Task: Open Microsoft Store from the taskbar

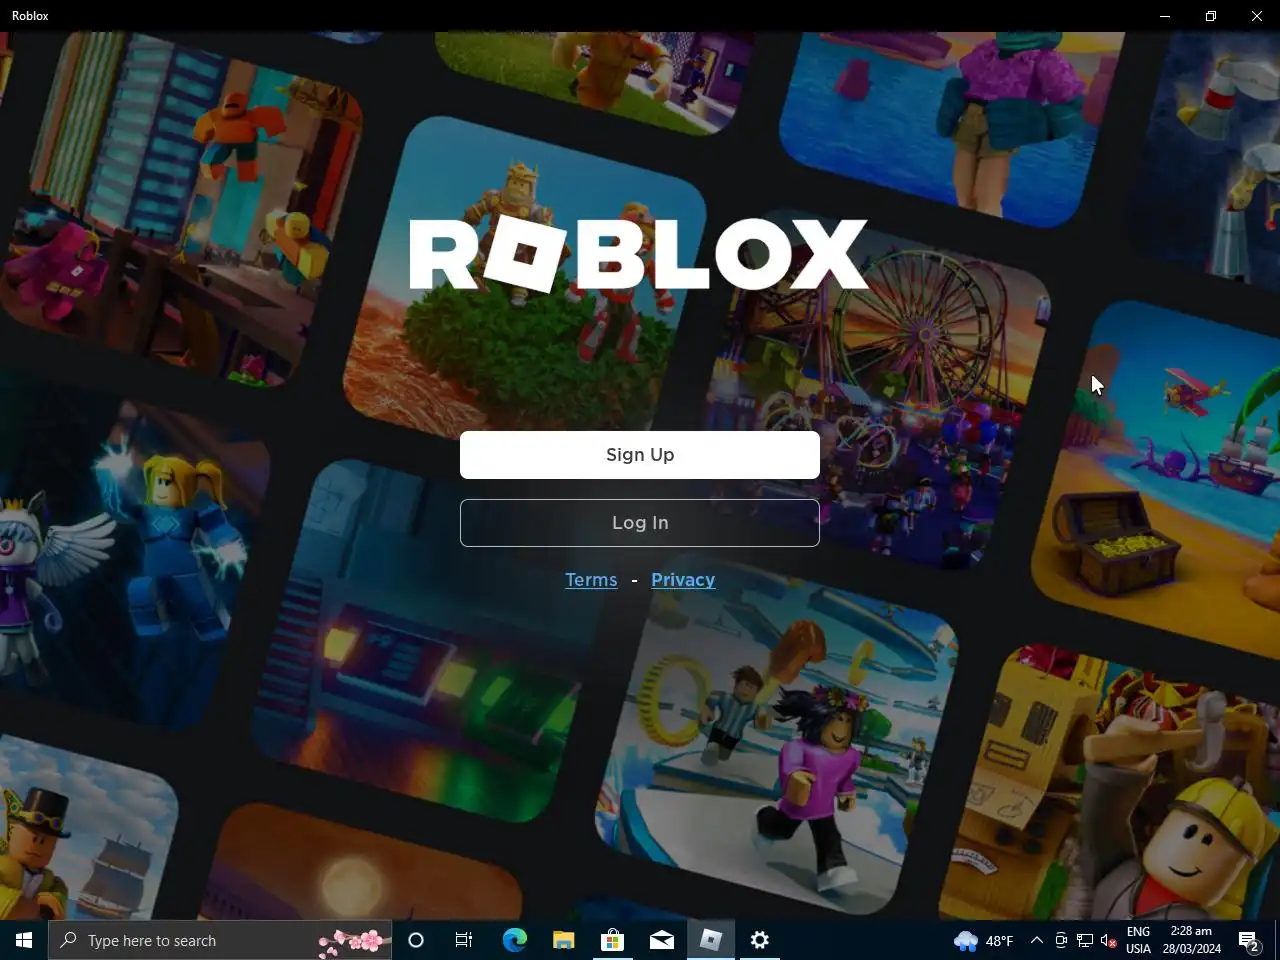Action: tap(612, 940)
